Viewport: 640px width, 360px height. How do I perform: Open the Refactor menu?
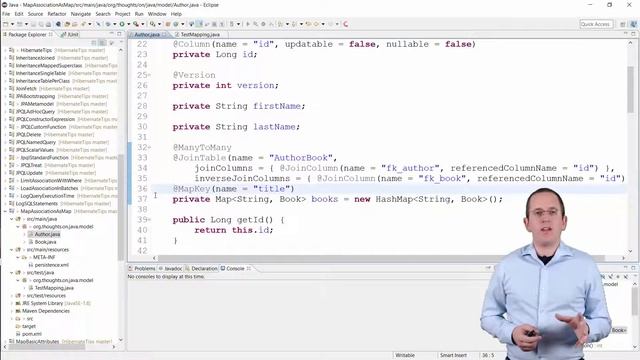click(x=57, y=14)
